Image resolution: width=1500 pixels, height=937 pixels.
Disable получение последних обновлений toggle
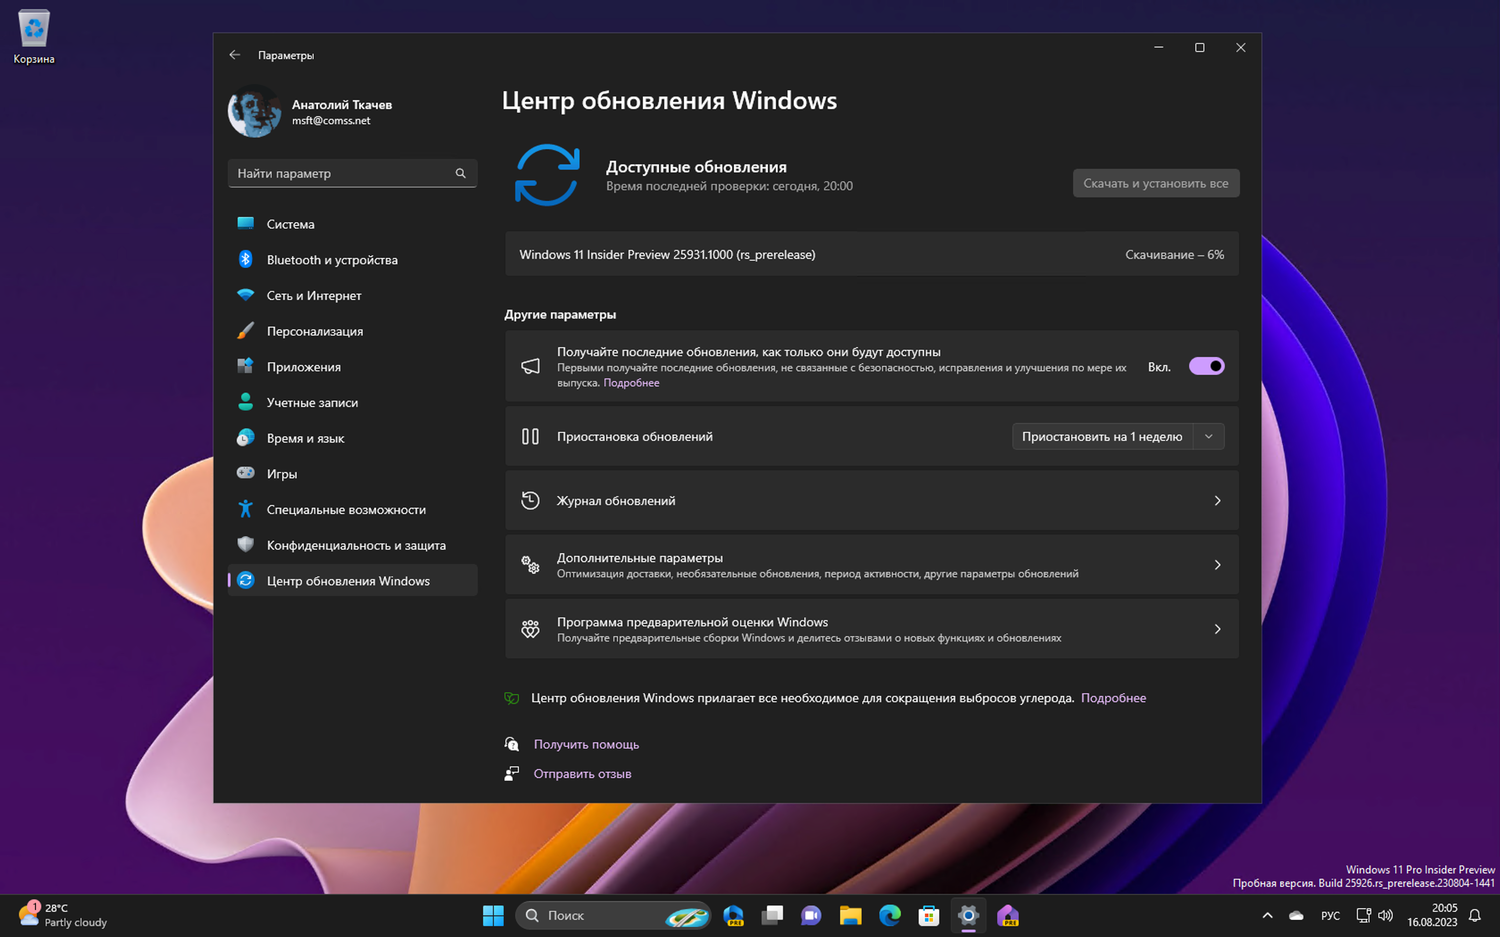pos(1206,366)
